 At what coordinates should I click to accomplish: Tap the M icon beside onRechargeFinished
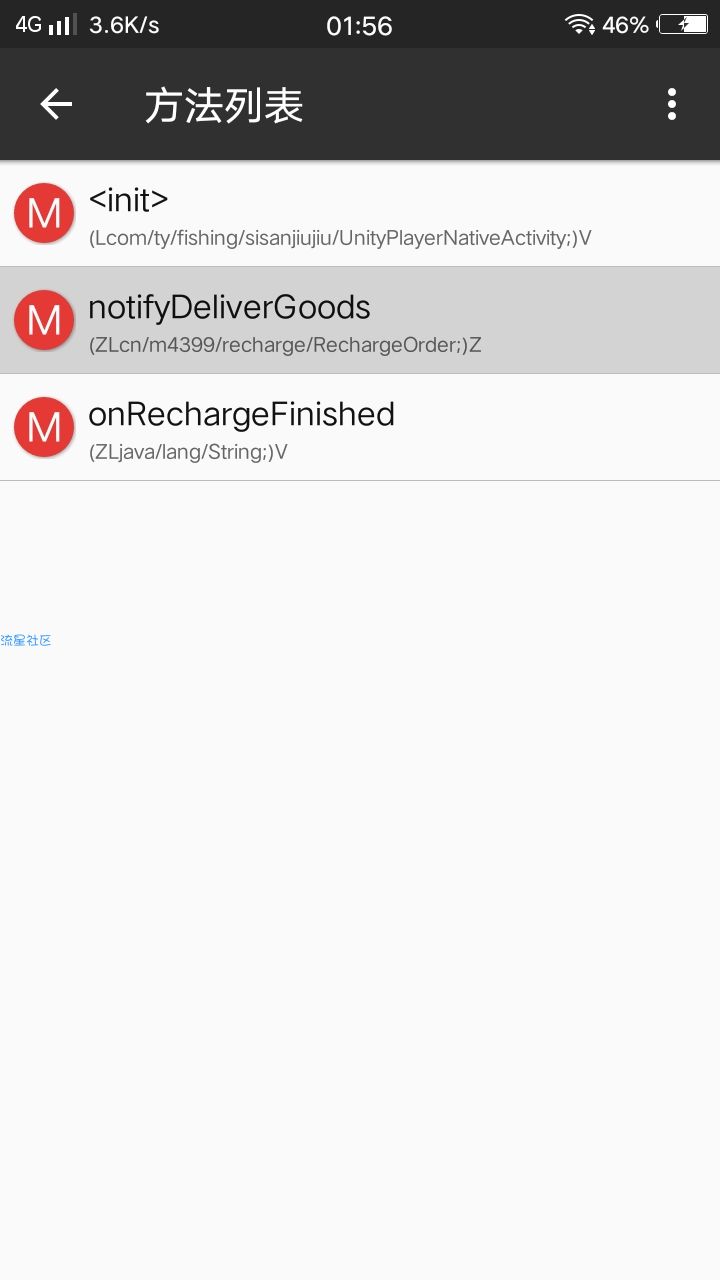44,427
